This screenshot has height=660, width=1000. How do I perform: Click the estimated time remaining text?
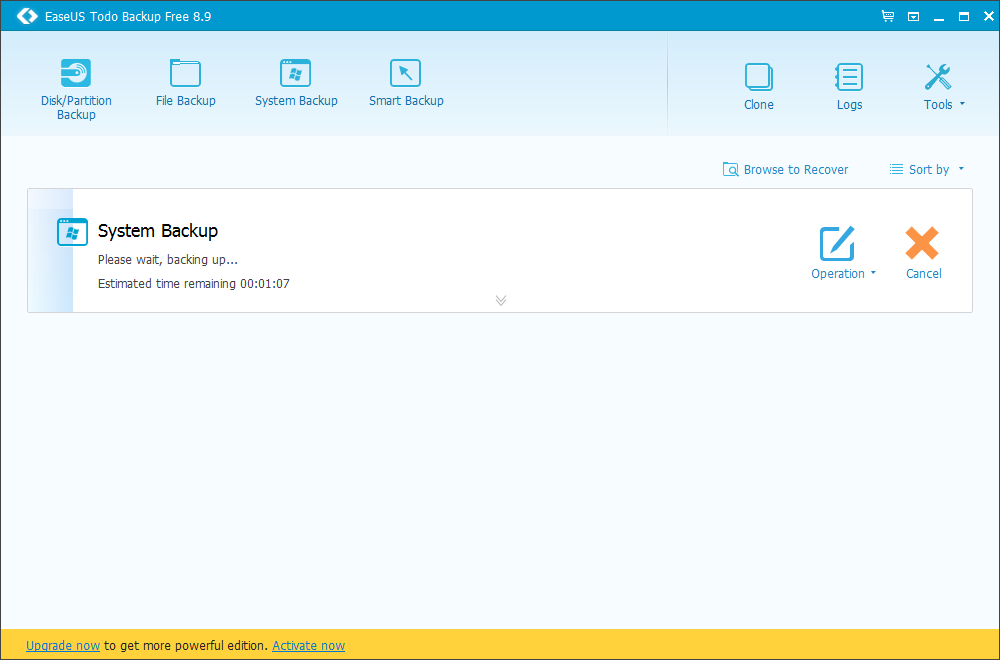point(193,284)
